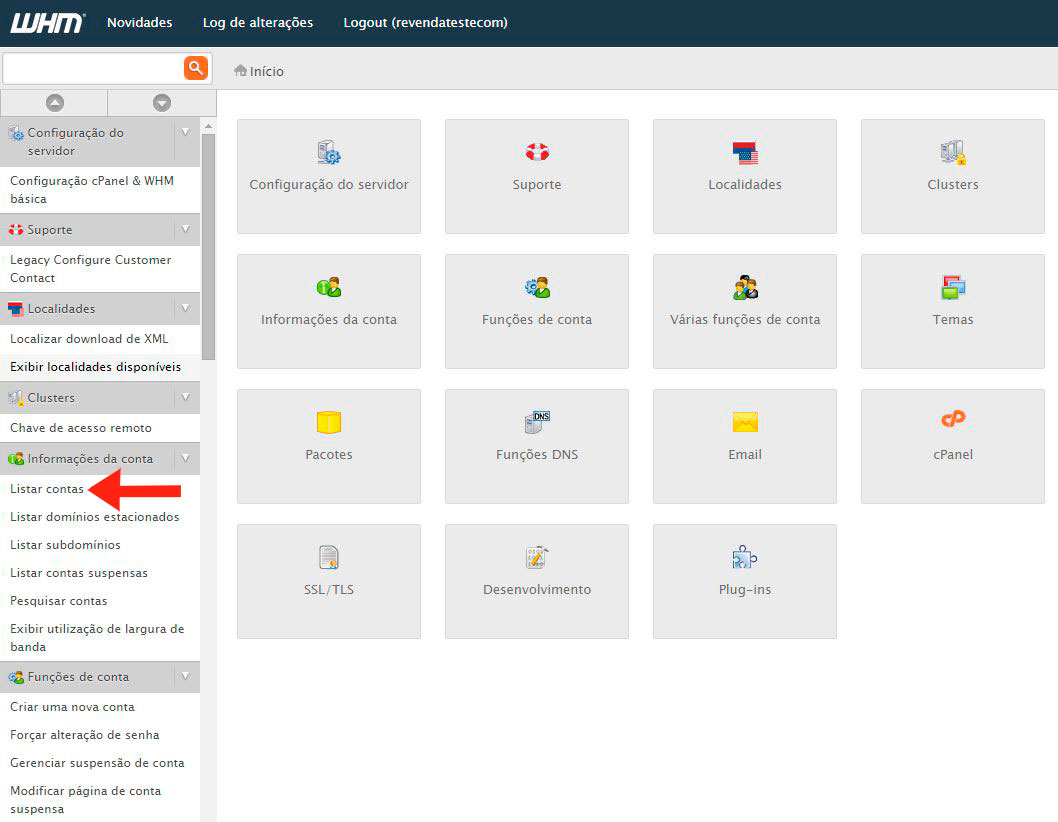Click the orange search magnifier button
1058x822 pixels.
[196, 67]
